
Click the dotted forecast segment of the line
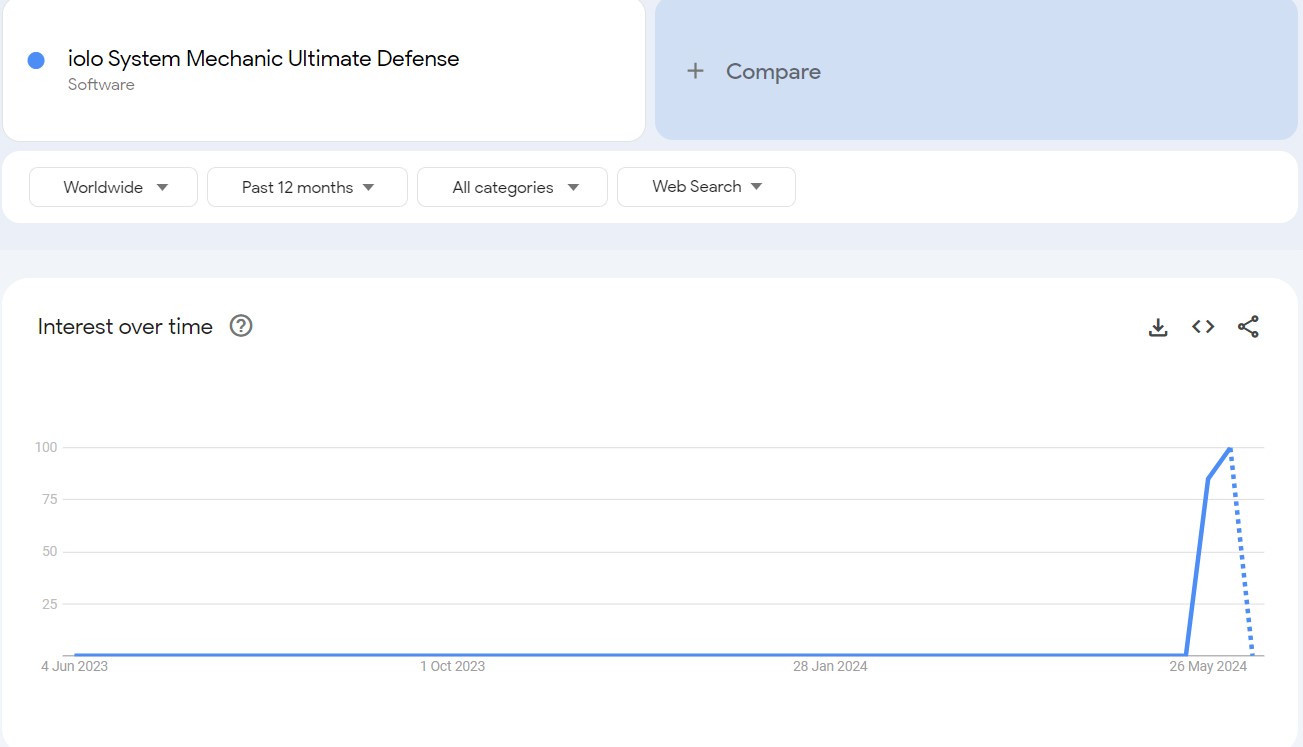pos(1241,552)
